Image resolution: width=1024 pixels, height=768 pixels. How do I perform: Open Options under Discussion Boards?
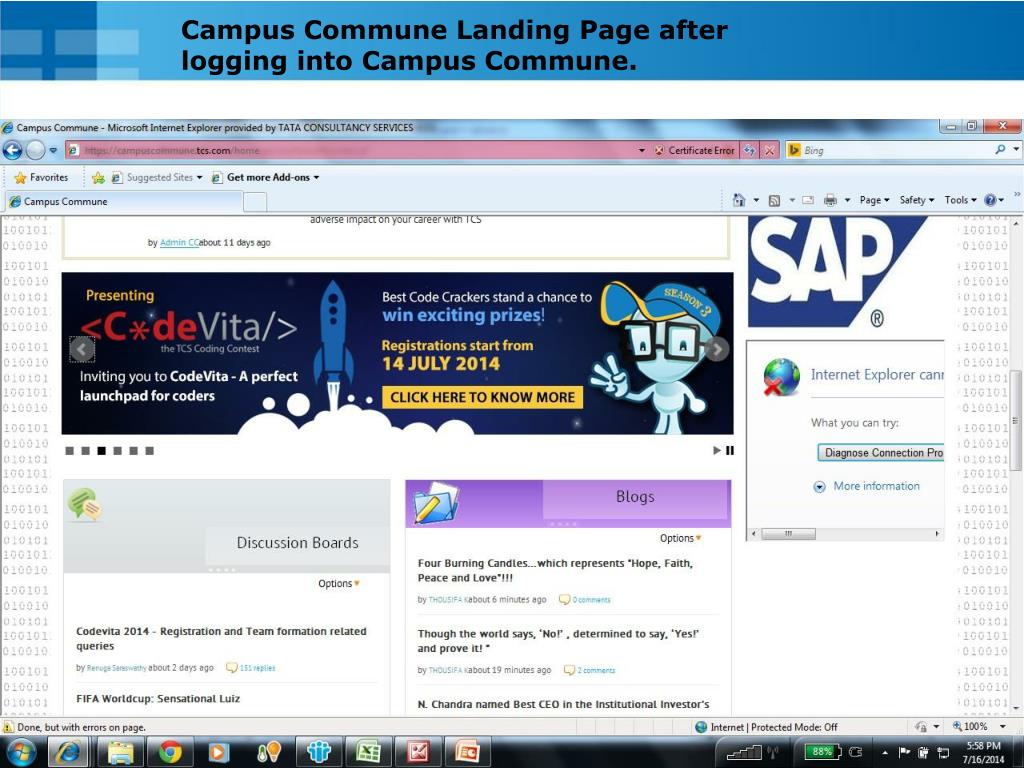click(339, 583)
